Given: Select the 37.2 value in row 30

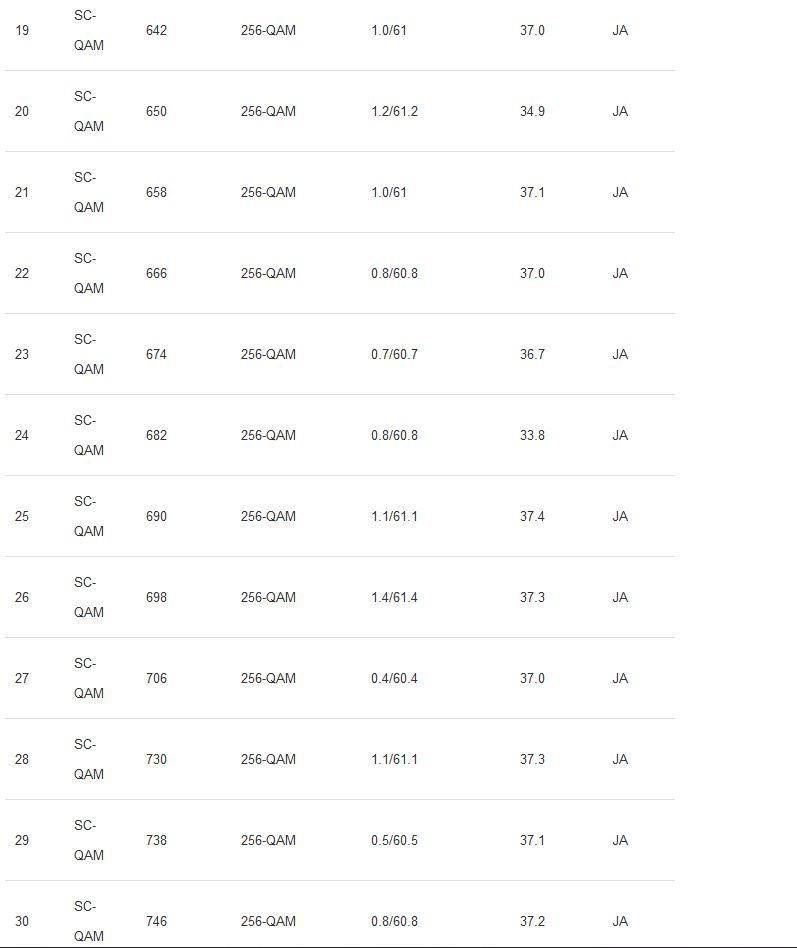Looking at the screenshot, I should [532, 921].
